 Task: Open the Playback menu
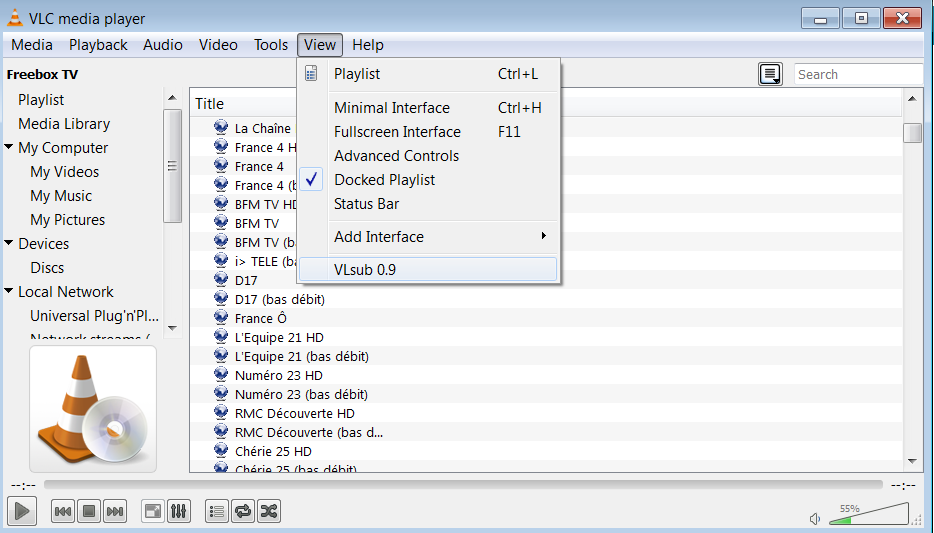(x=98, y=45)
